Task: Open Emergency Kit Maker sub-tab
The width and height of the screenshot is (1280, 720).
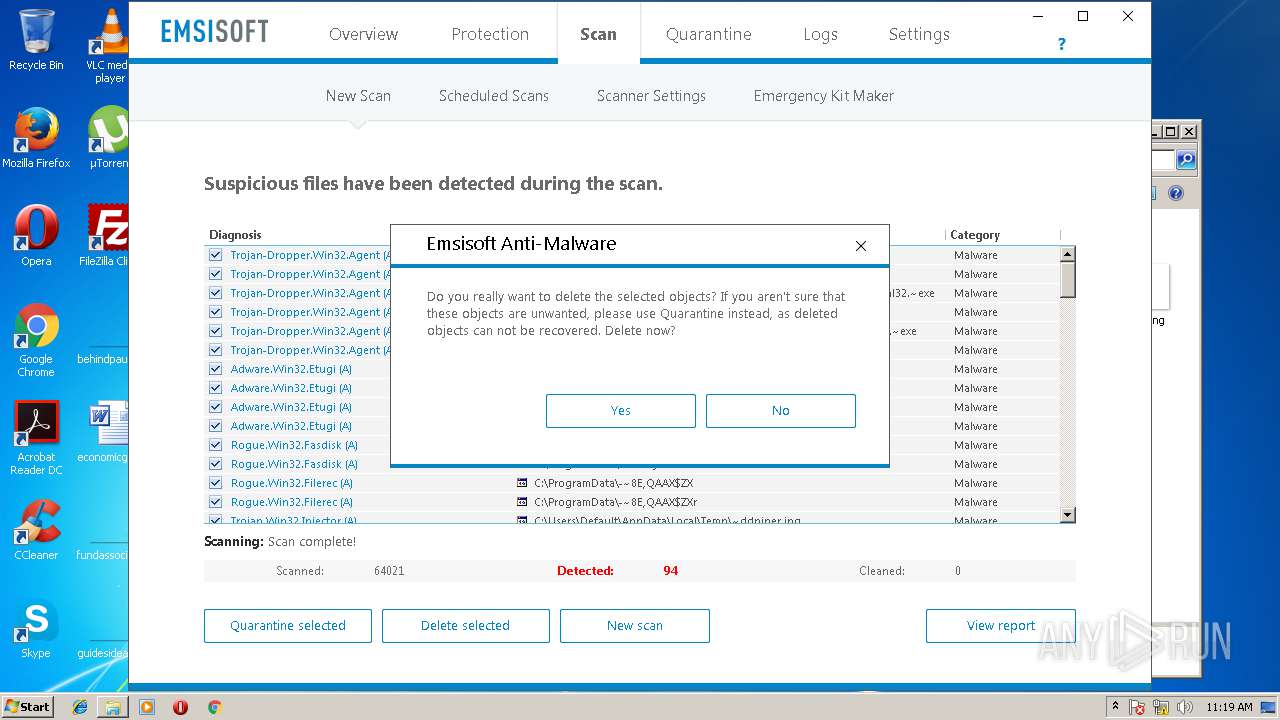Action: (x=824, y=96)
